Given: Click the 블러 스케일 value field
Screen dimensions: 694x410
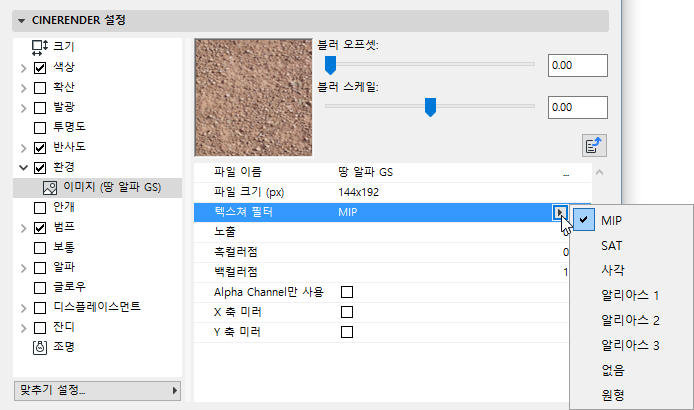Looking at the screenshot, I should coord(578,108).
